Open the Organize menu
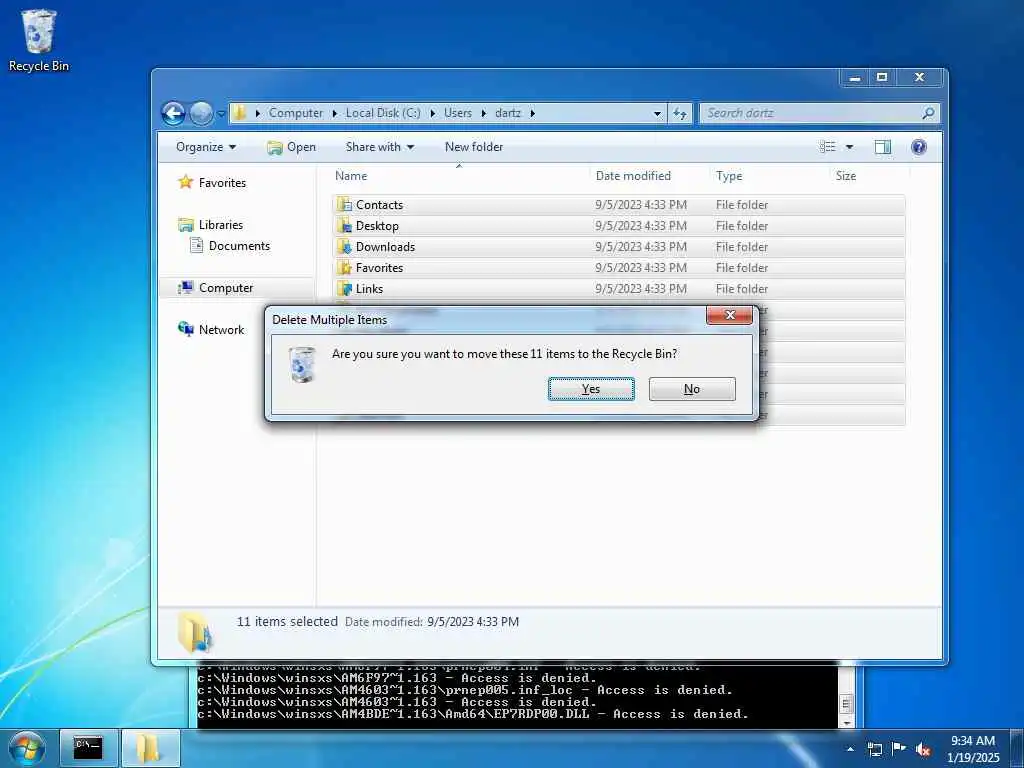Viewport: 1024px width, 768px height. pos(206,147)
